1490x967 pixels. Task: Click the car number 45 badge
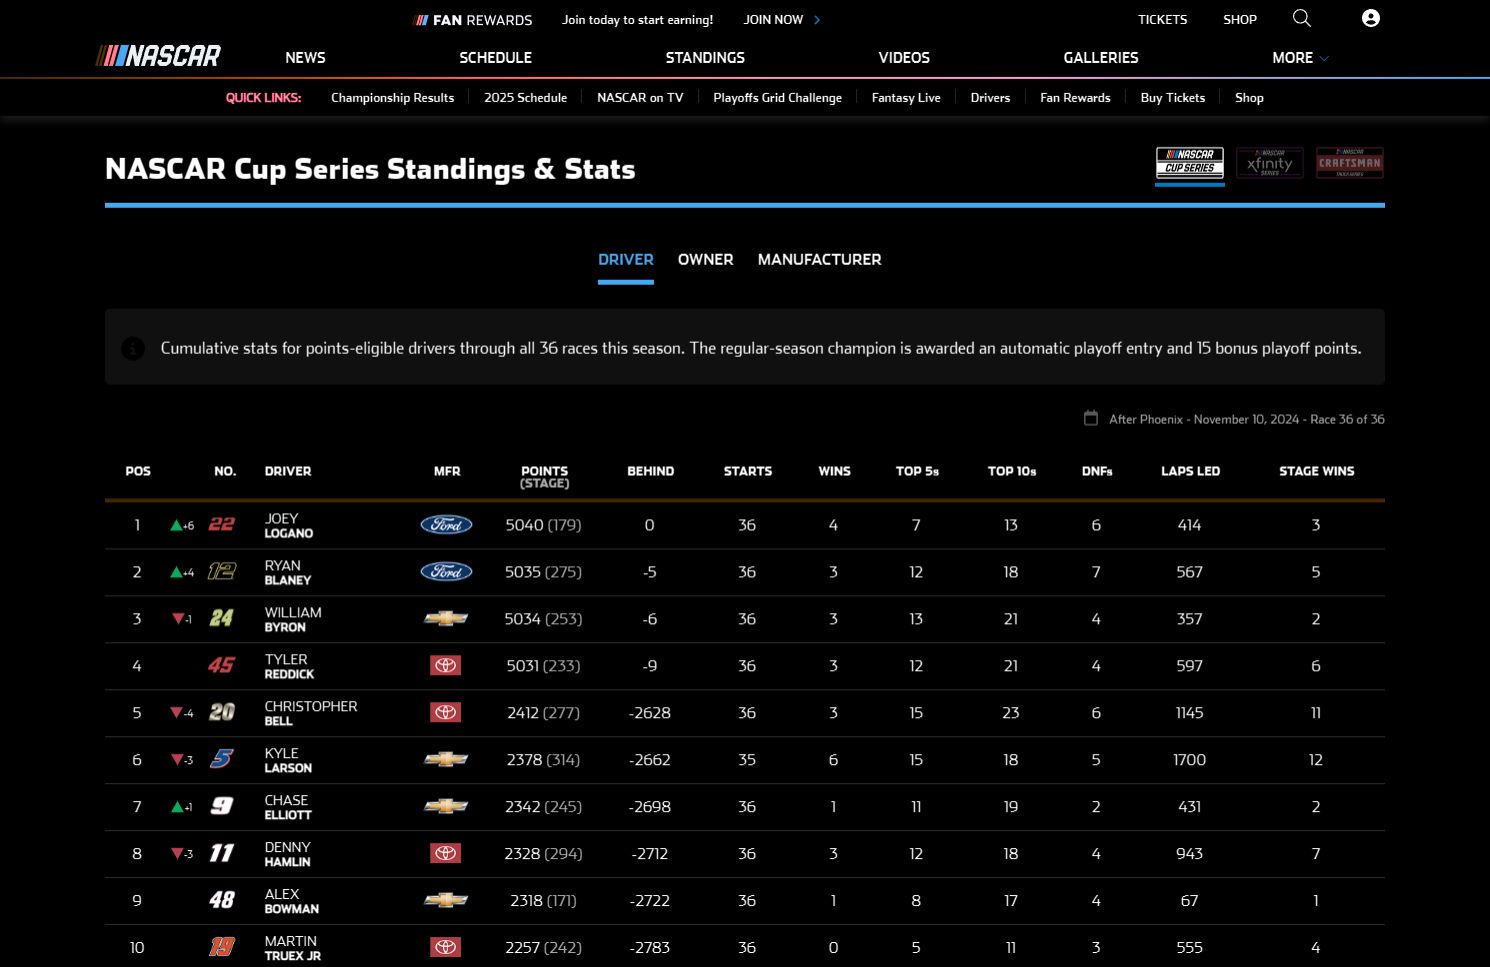pos(222,665)
